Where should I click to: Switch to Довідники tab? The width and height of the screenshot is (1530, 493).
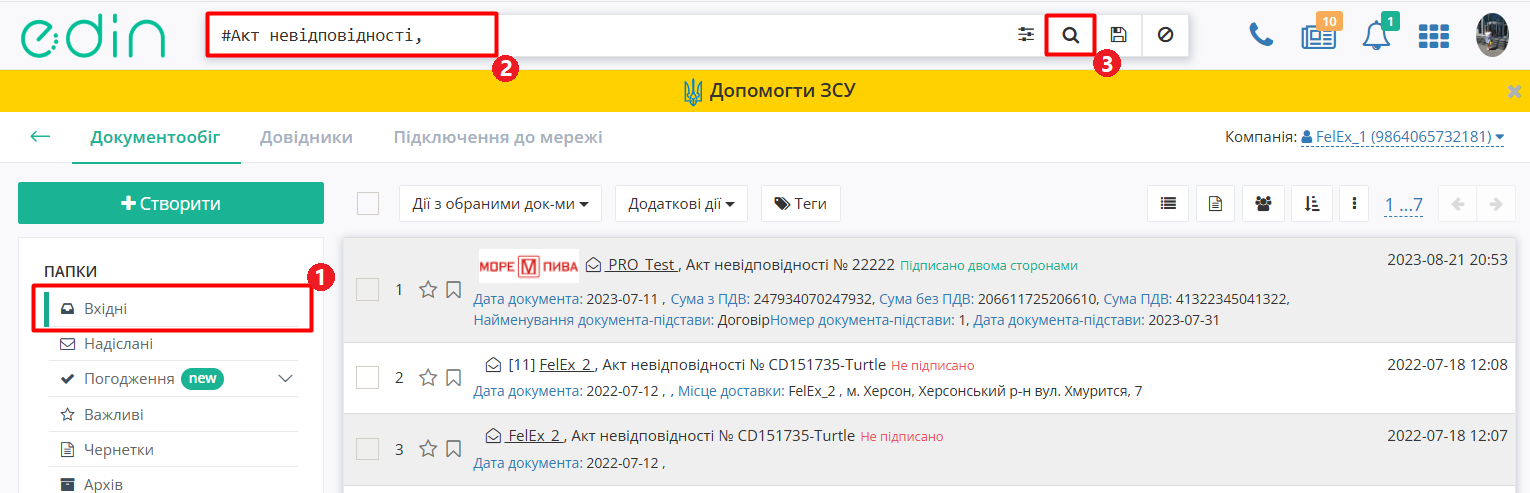(x=306, y=137)
